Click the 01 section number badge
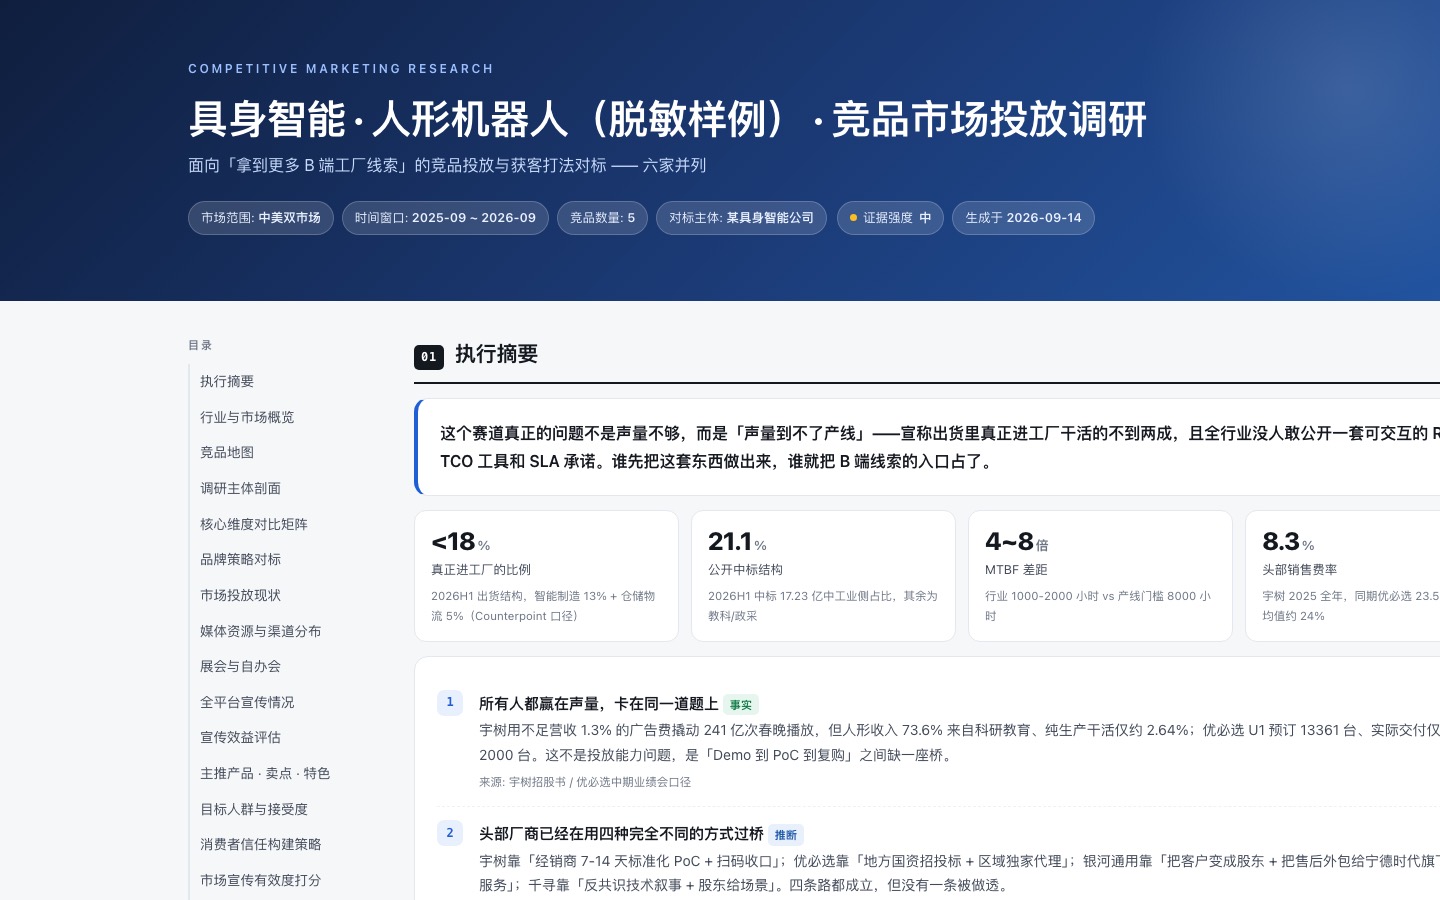Image resolution: width=1440 pixels, height=900 pixels. pyautogui.click(x=429, y=357)
